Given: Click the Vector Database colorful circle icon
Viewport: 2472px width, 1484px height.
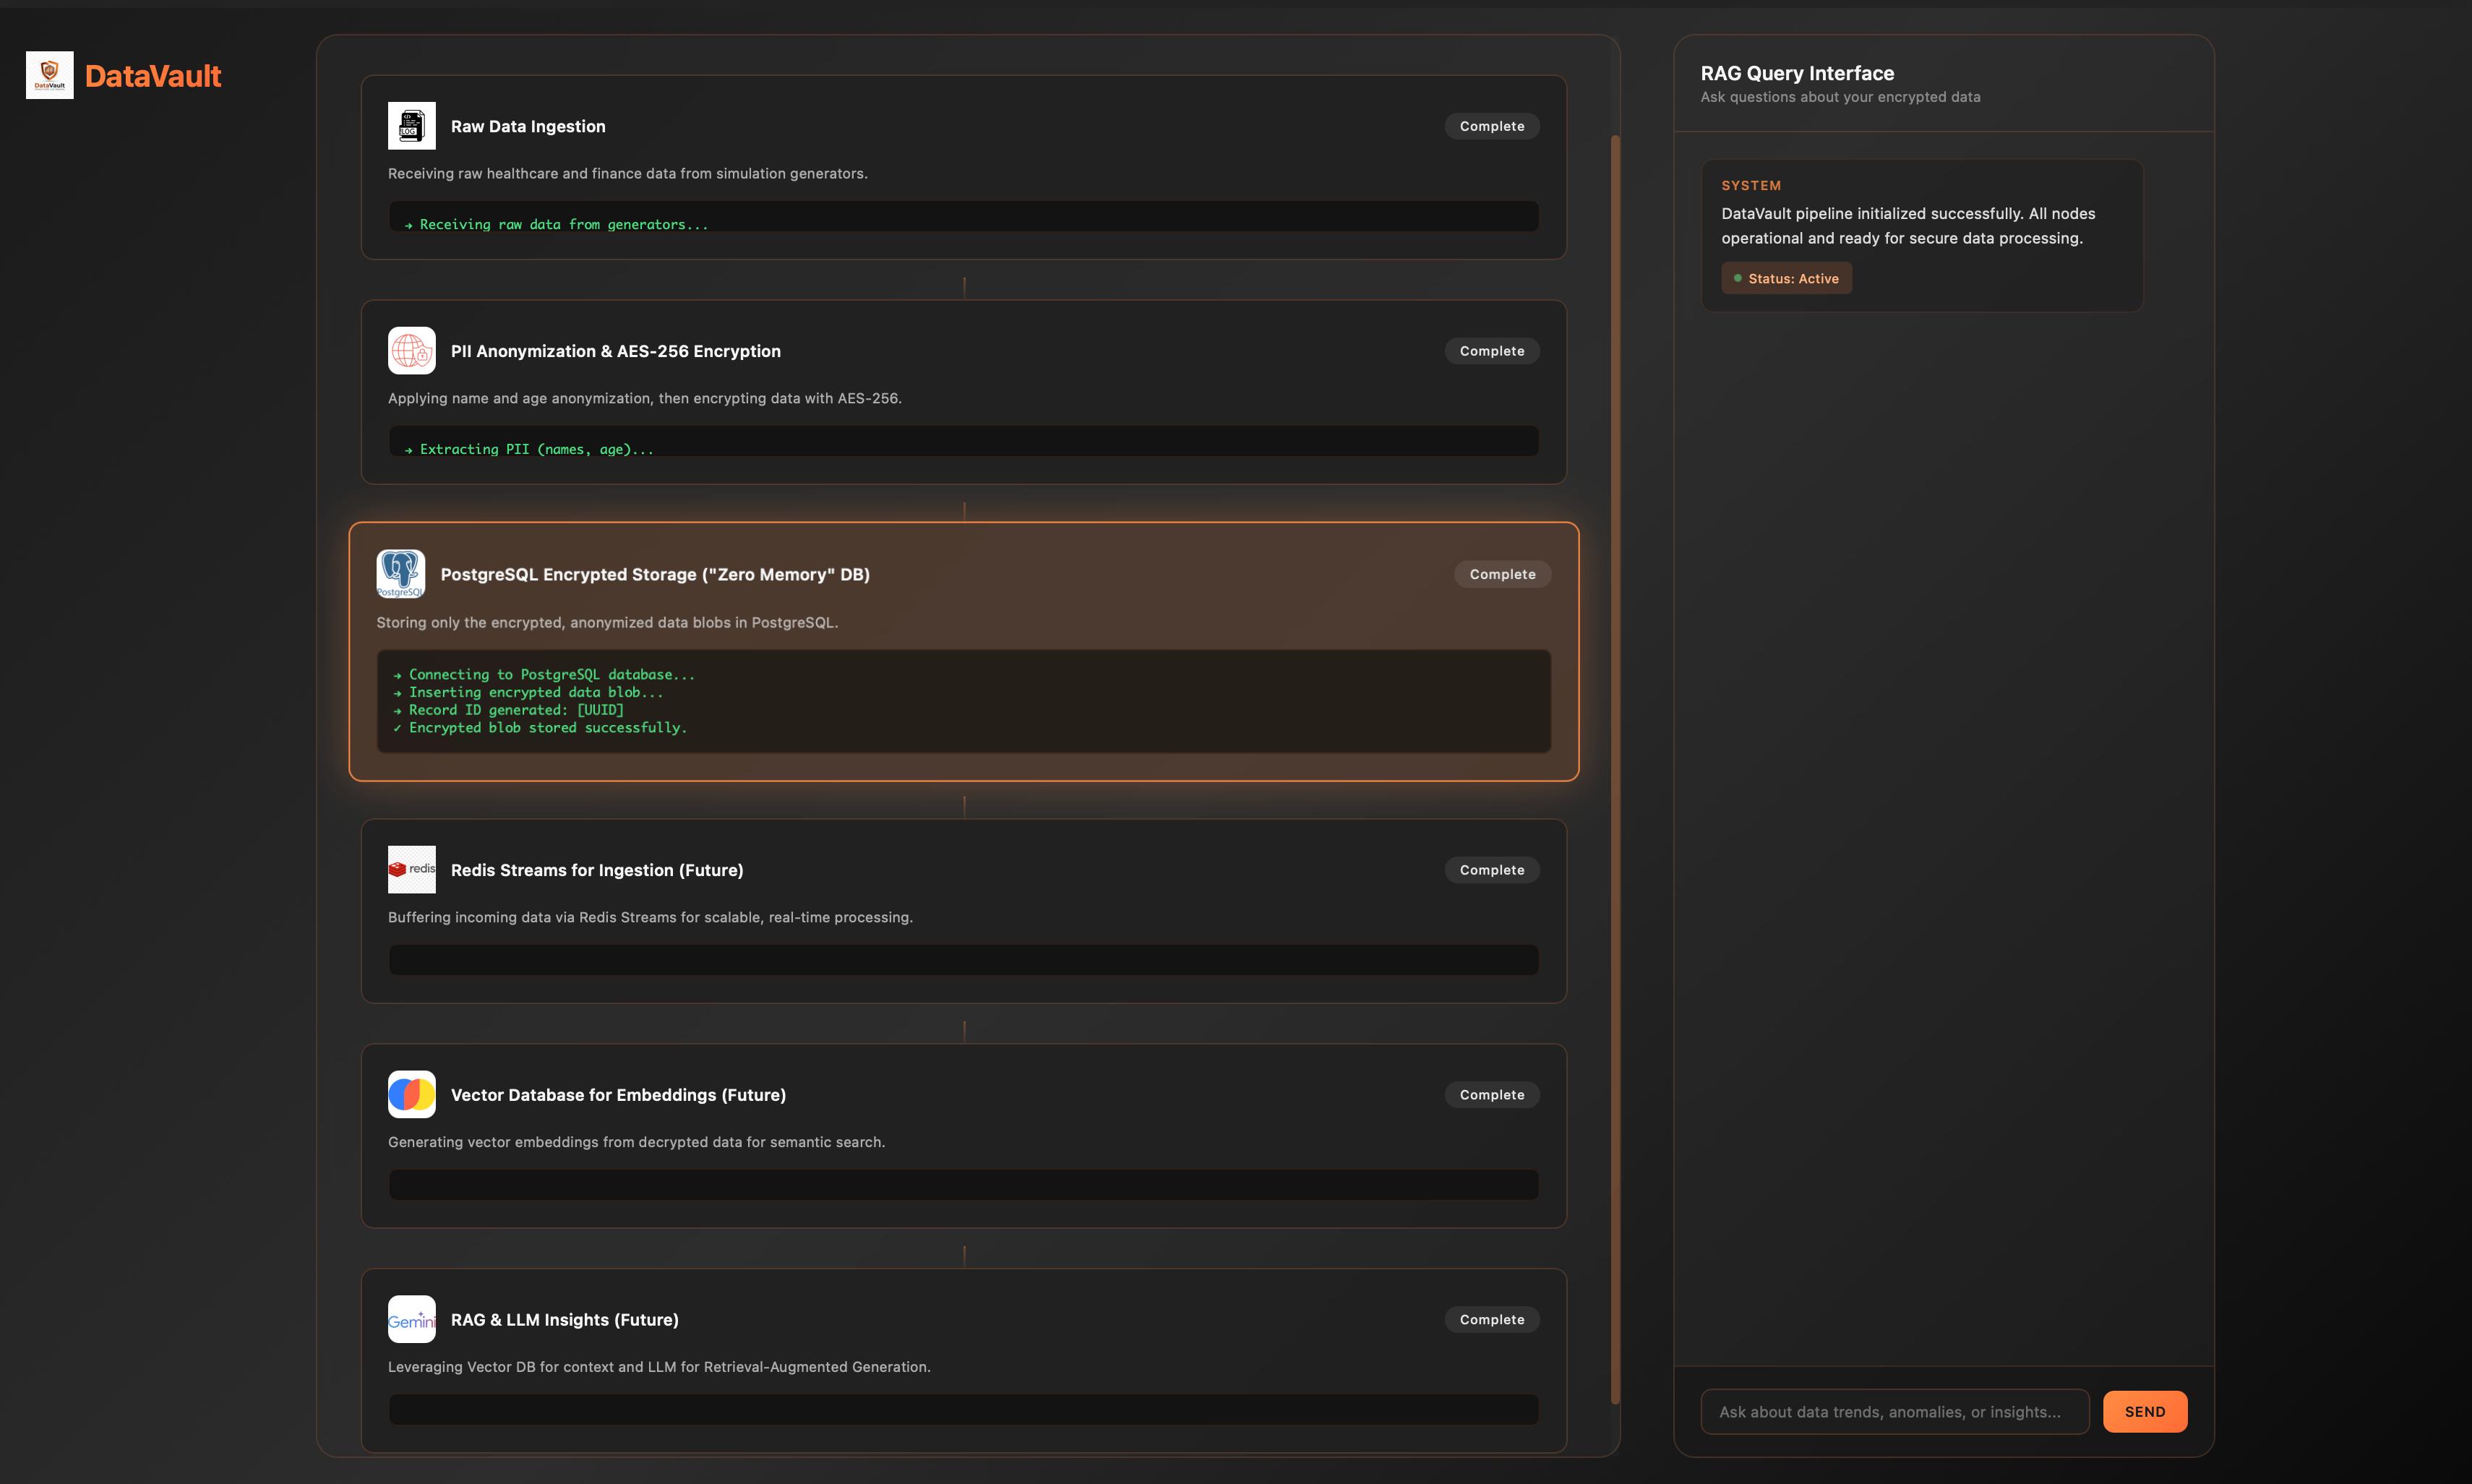Looking at the screenshot, I should (x=411, y=1095).
